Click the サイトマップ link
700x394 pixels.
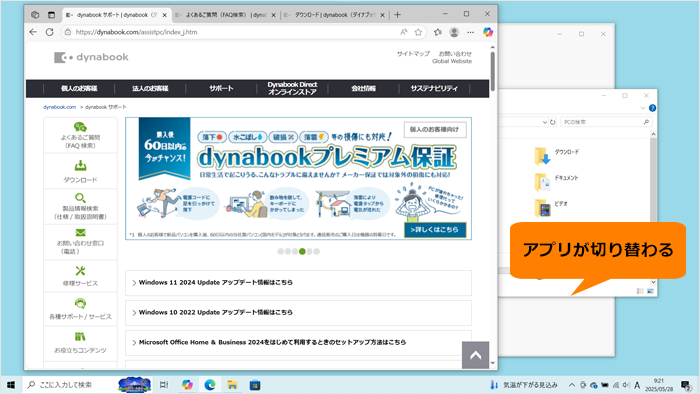pos(413,54)
